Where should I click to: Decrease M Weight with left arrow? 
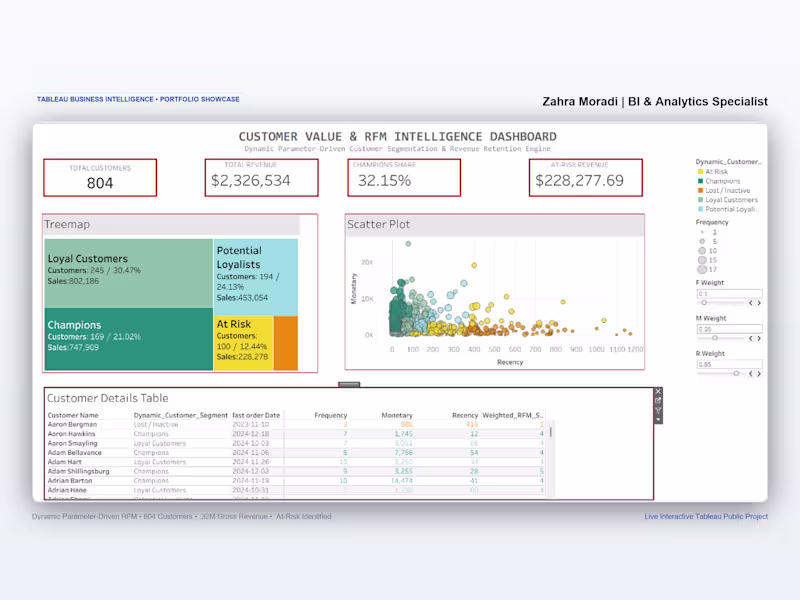point(751,338)
